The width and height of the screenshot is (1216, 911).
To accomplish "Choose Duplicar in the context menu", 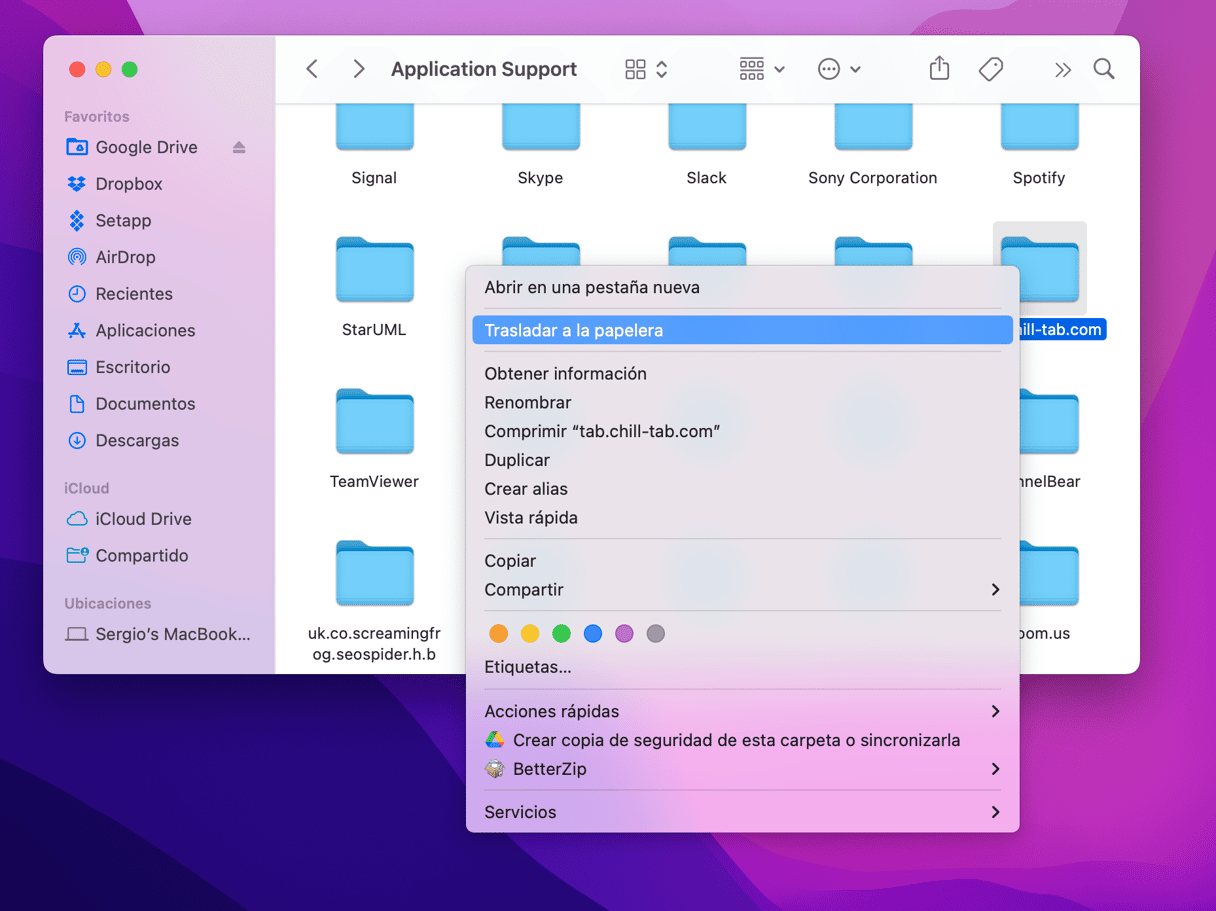I will 743,460.
